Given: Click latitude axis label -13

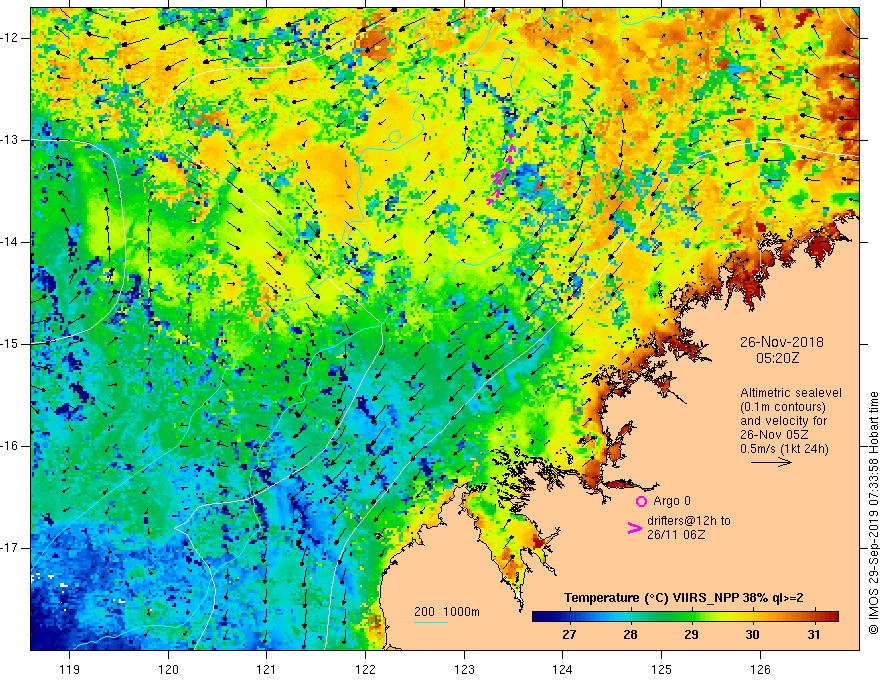Looking at the screenshot, I should pos(10,140).
